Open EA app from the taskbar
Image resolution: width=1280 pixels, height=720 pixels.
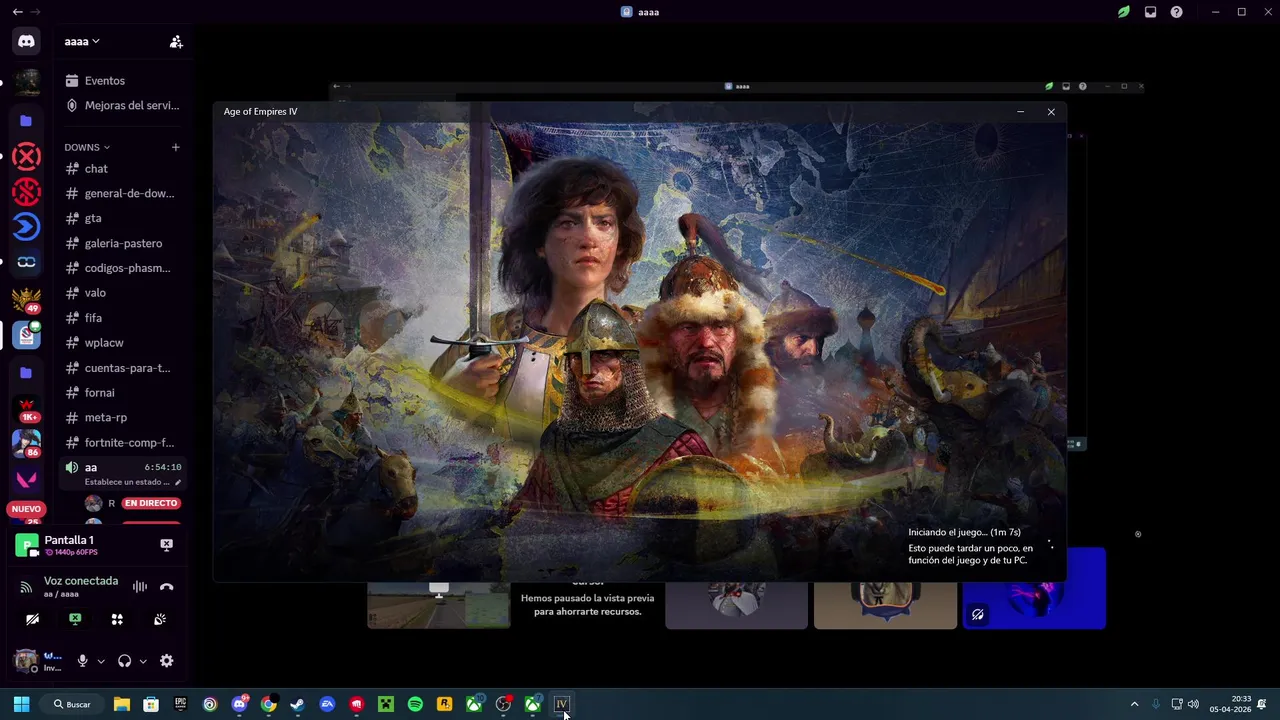pos(327,704)
